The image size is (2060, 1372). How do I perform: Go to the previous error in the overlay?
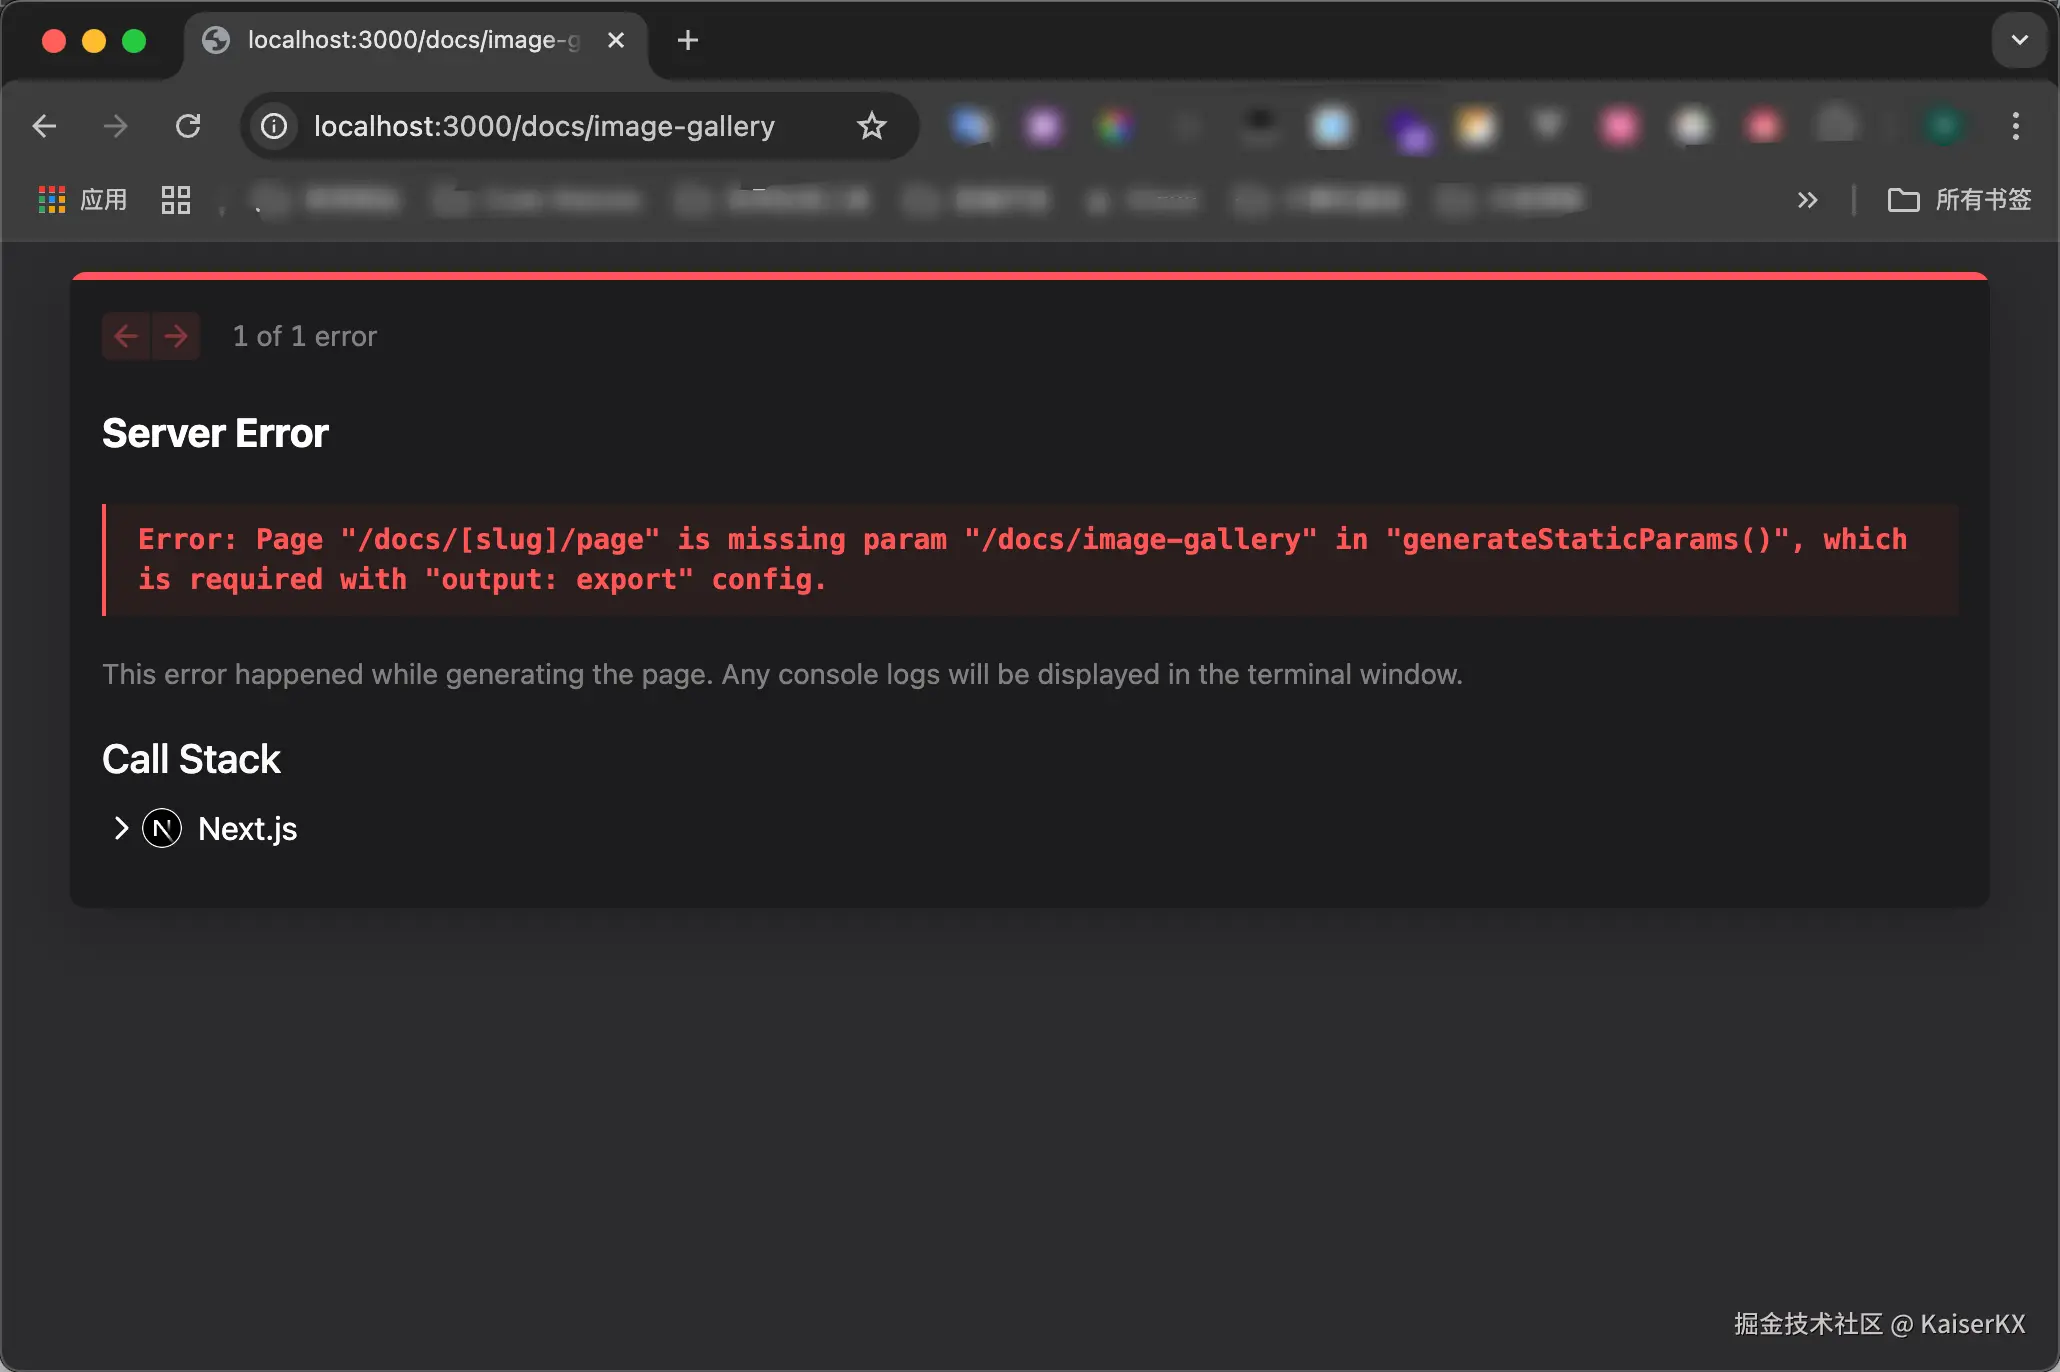[126, 336]
